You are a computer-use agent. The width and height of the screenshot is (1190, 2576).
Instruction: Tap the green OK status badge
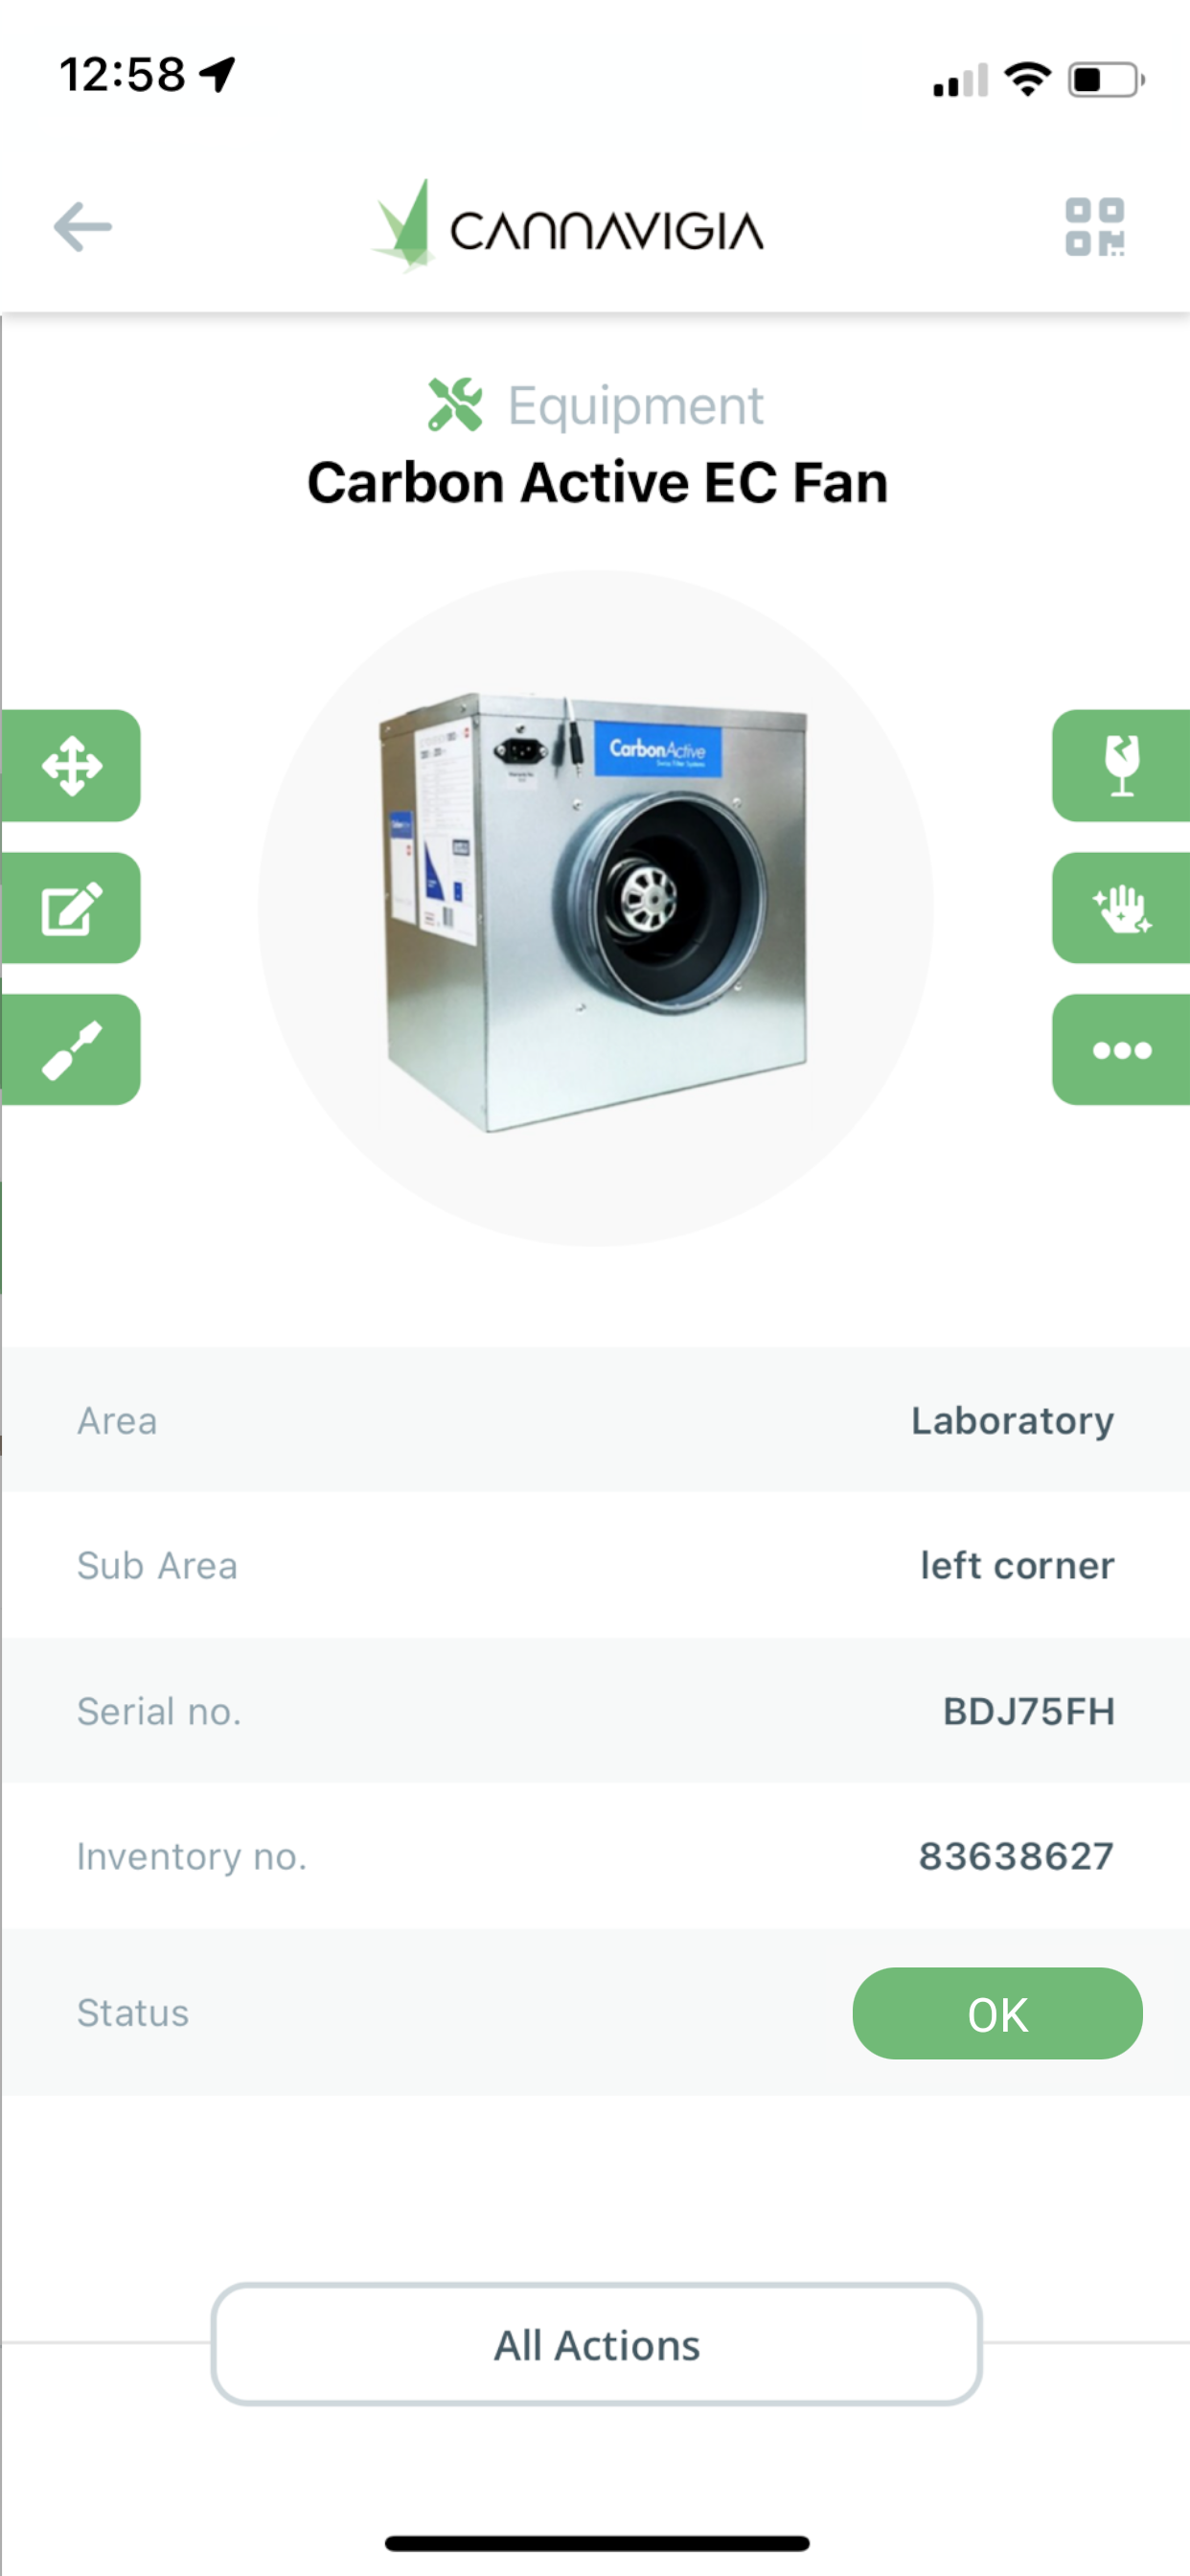pos(997,2013)
